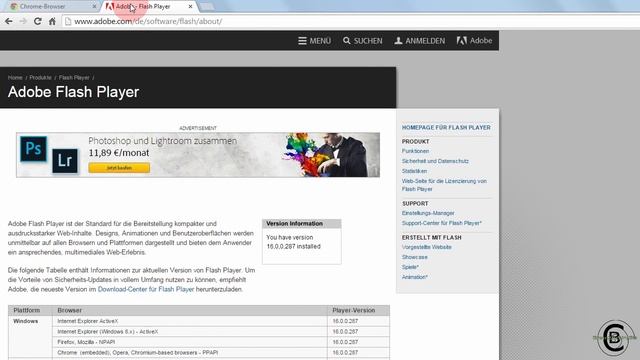Viewport: 640px width, 360px height.
Task: Open Web-Seite für die Lizenzierung link
Action: pos(444,185)
